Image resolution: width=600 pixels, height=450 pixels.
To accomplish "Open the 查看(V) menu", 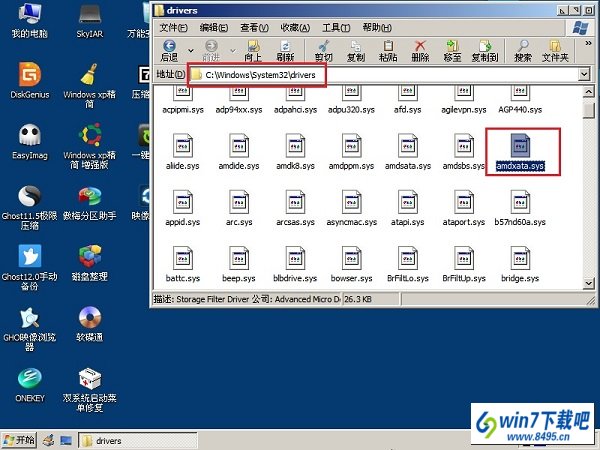I will [x=254, y=28].
